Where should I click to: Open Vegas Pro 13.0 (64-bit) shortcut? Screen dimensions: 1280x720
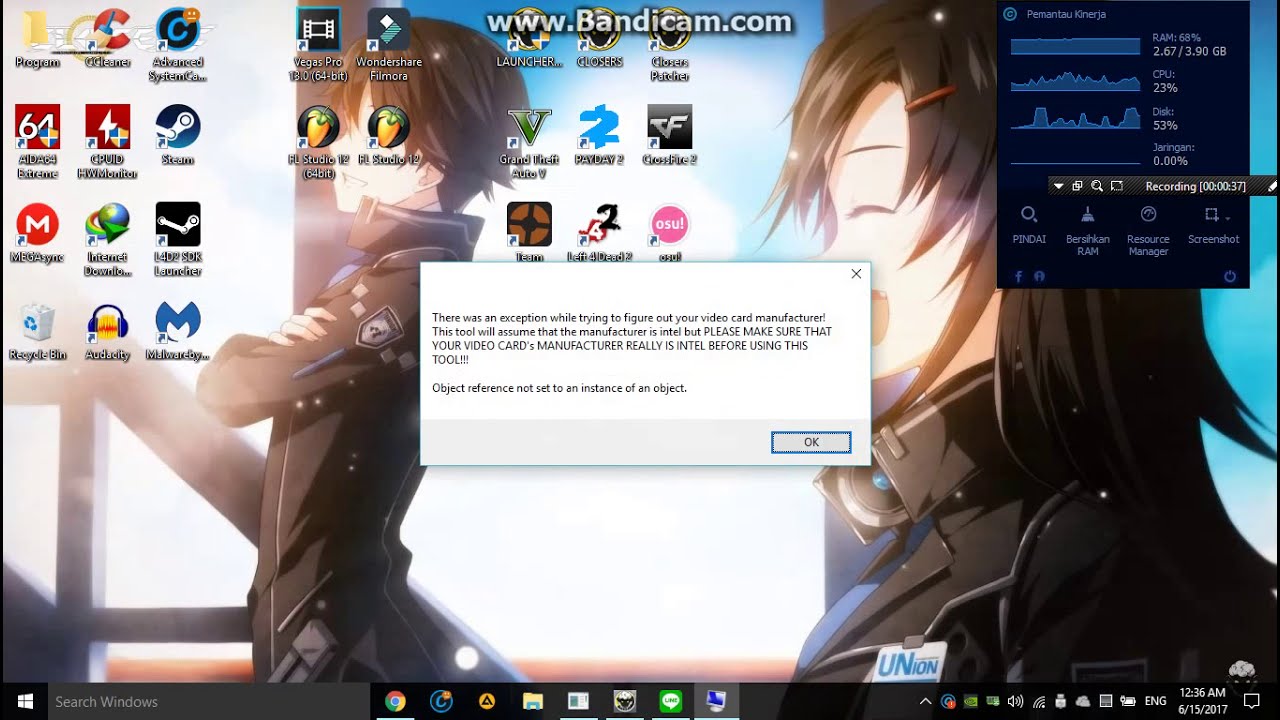click(x=318, y=45)
